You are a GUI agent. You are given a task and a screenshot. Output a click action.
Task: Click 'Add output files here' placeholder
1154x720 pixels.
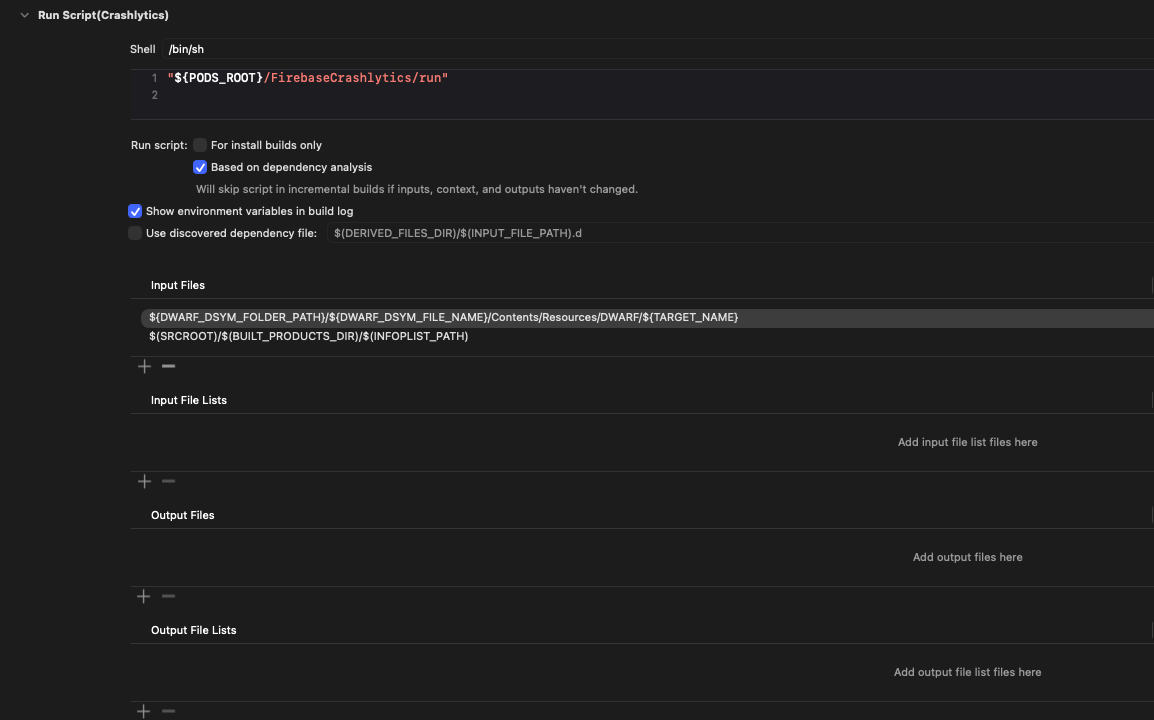pos(968,557)
